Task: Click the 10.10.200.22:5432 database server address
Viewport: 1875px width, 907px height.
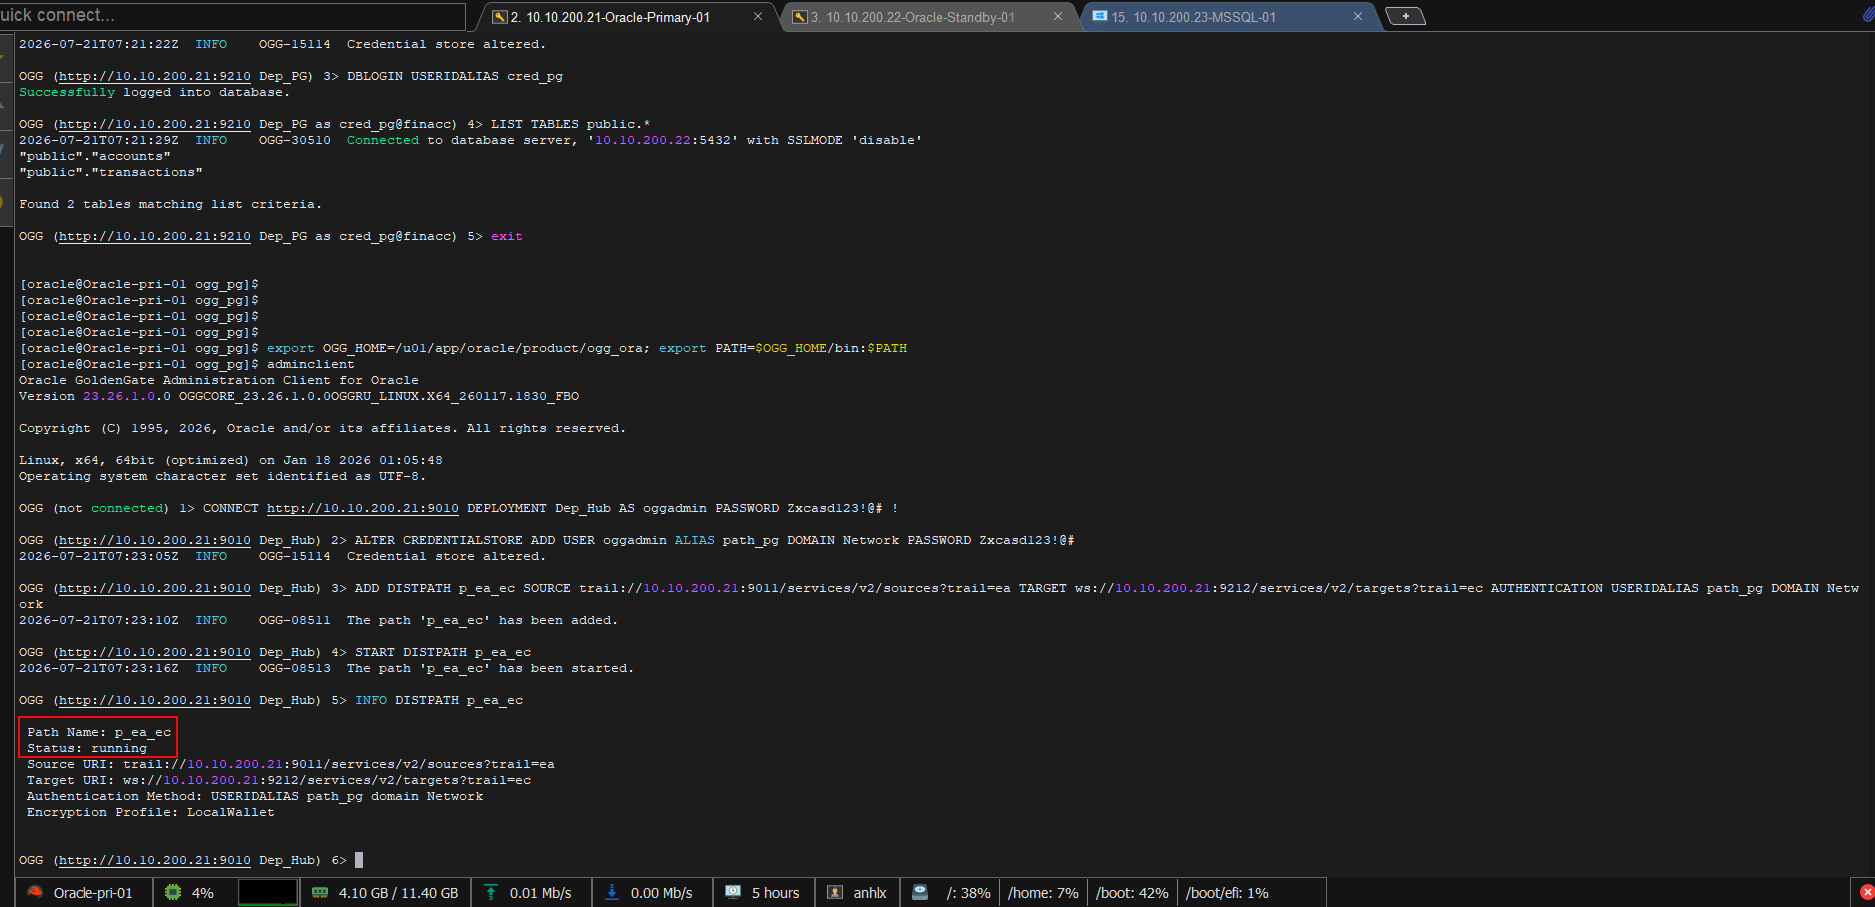Action: [663, 140]
